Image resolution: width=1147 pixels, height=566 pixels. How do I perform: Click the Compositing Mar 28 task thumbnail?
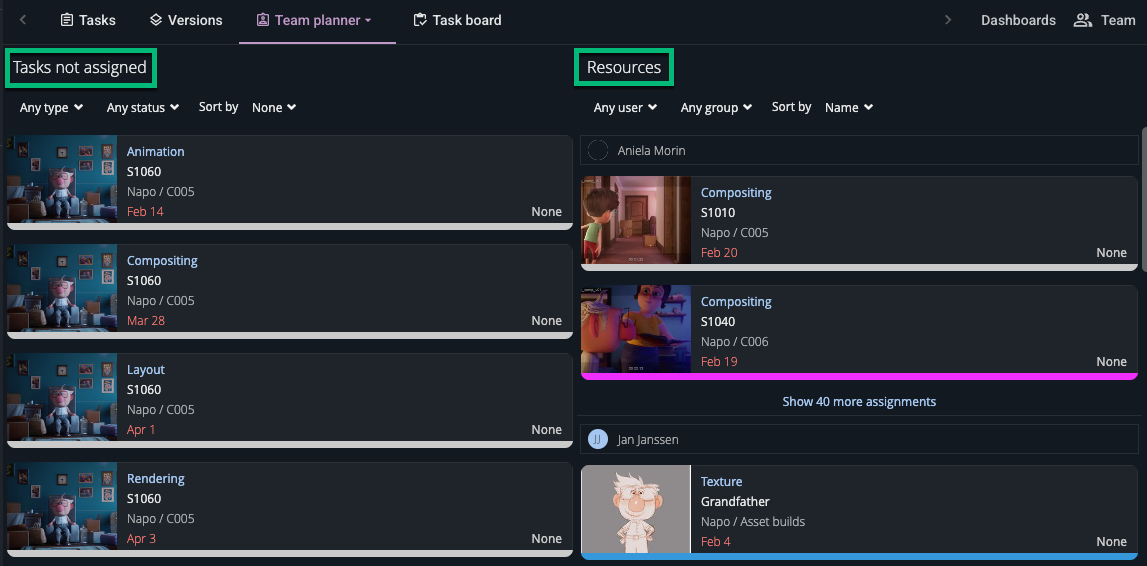pyautogui.click(x=62, y=288)
